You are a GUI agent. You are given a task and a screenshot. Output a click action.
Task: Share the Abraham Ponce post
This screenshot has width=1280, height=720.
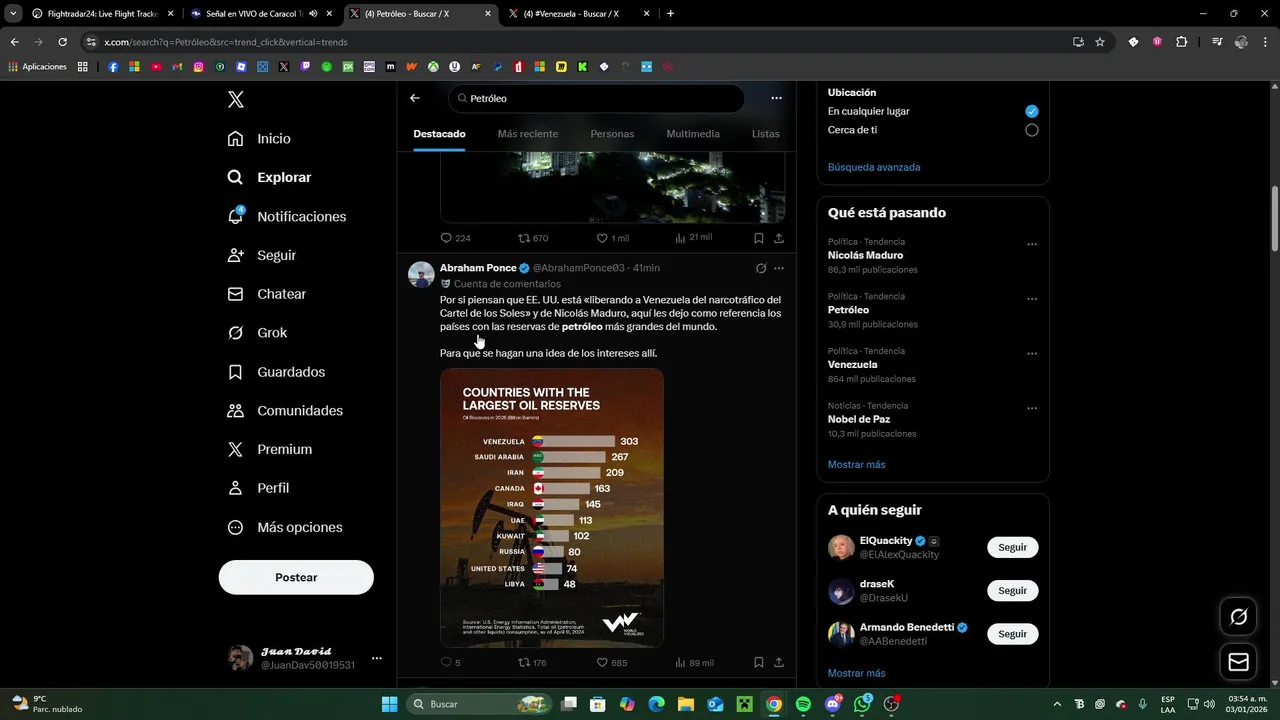[x=779, y=662]
